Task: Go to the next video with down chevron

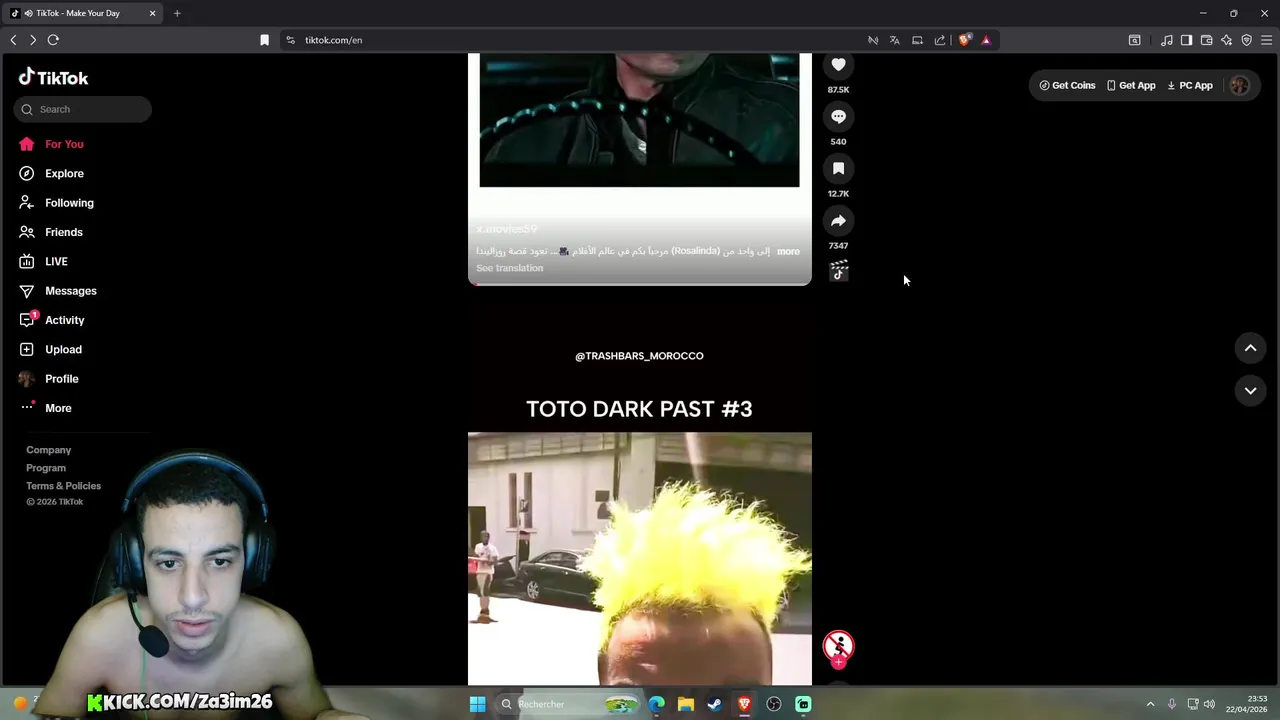Action: click(x=1250, y=391)
